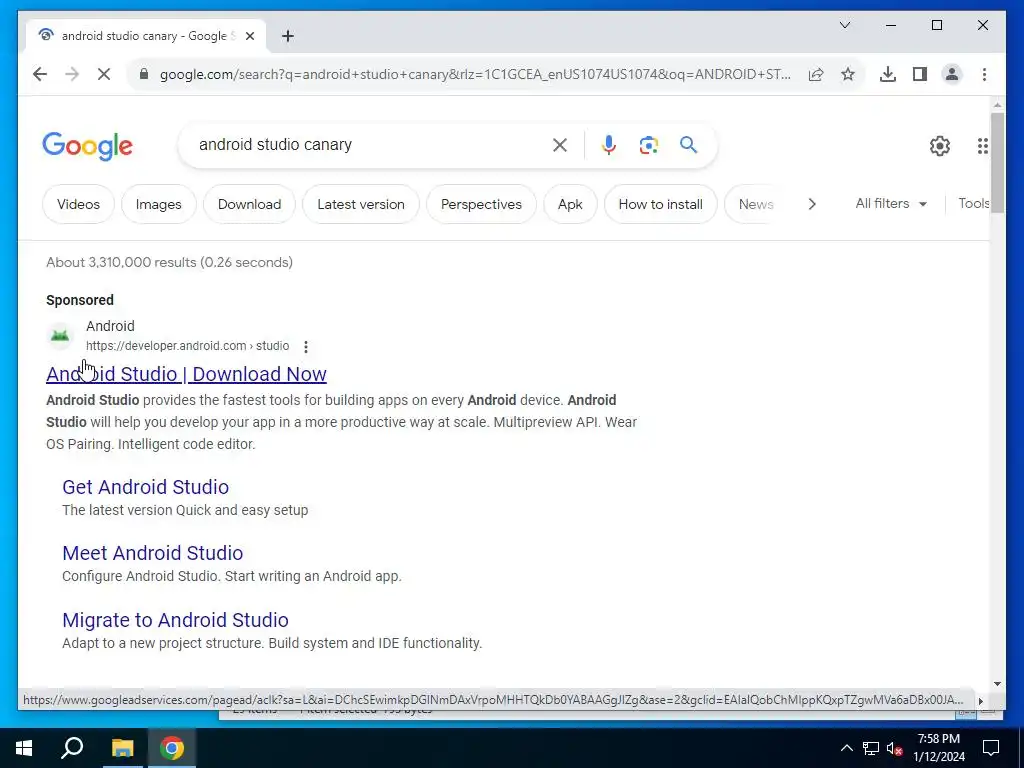Select the Videos filter chip

(x=78, y=204)
